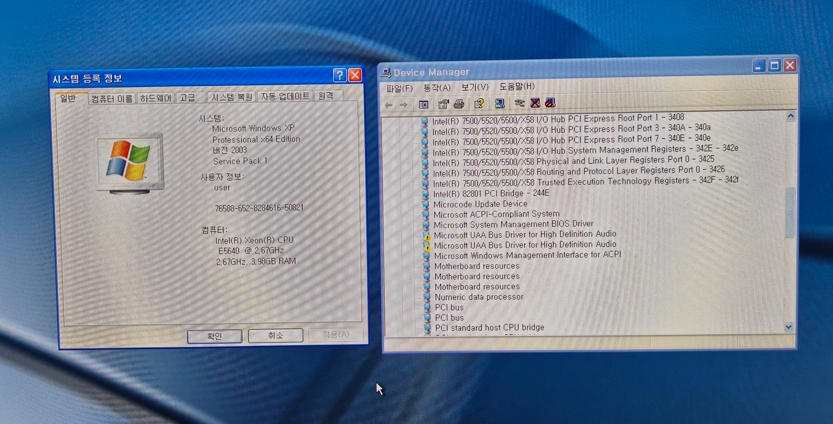Open Properties from the Device Manager toolbar
833x424 pixels.
coord(444,104)
